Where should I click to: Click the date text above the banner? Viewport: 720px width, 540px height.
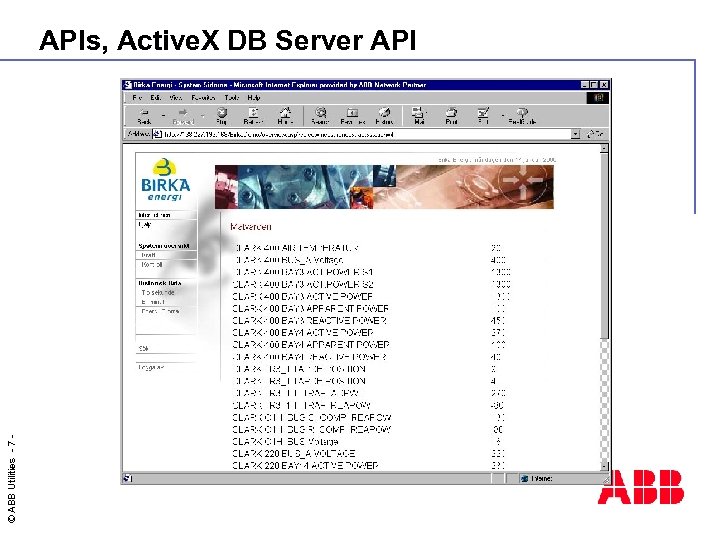[497, 160]
